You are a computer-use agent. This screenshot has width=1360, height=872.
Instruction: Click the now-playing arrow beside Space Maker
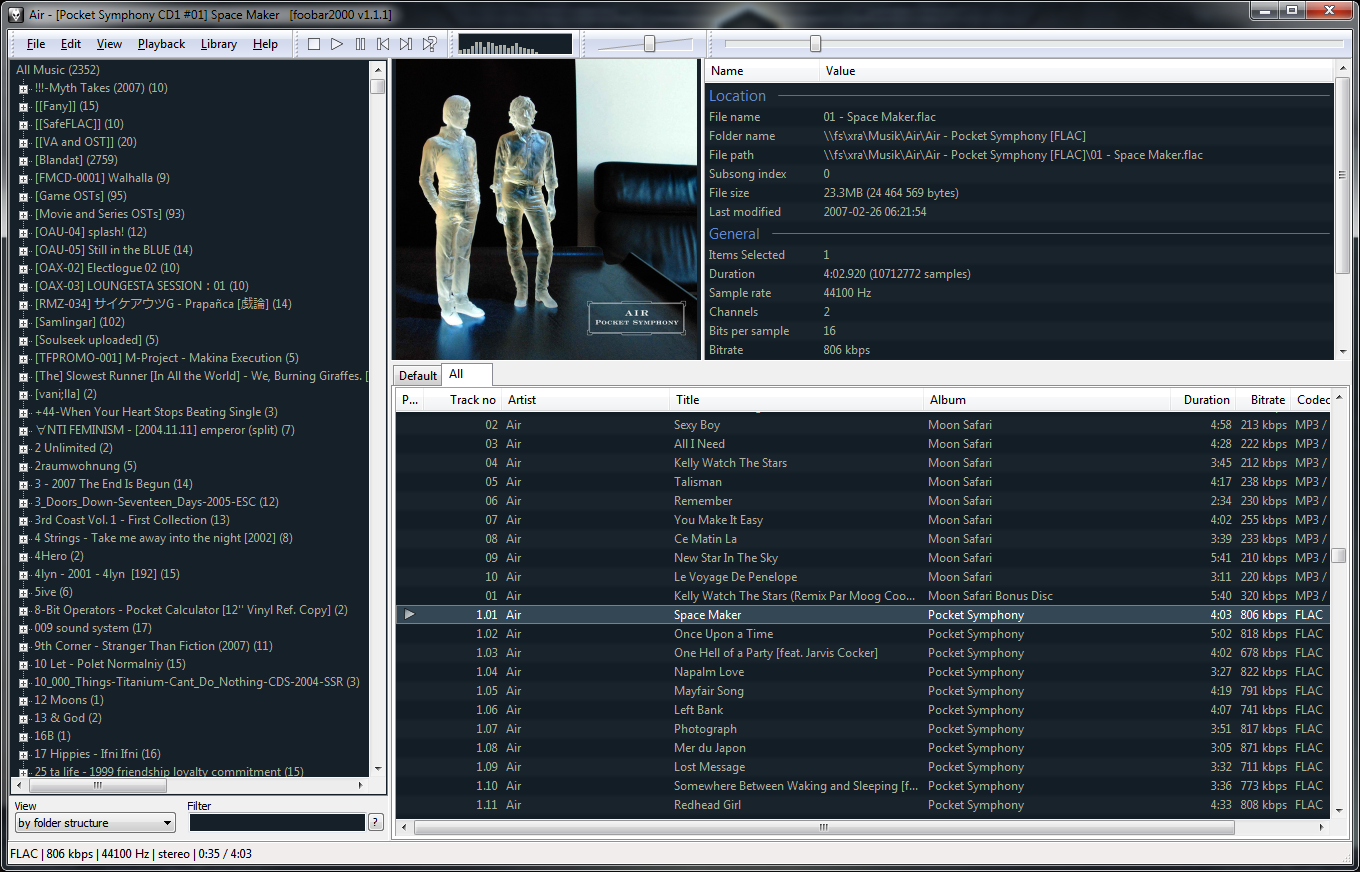[409, 615]
